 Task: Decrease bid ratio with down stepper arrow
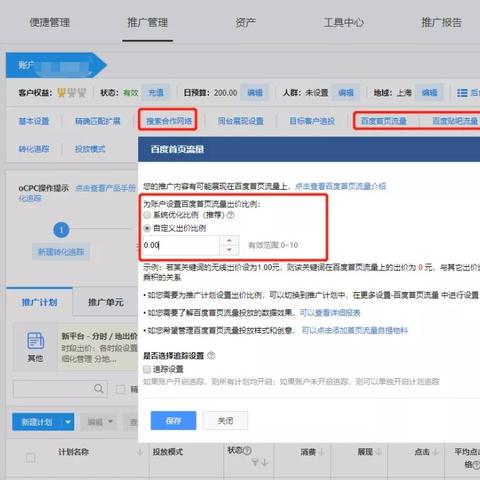click(x=229, y=250)
